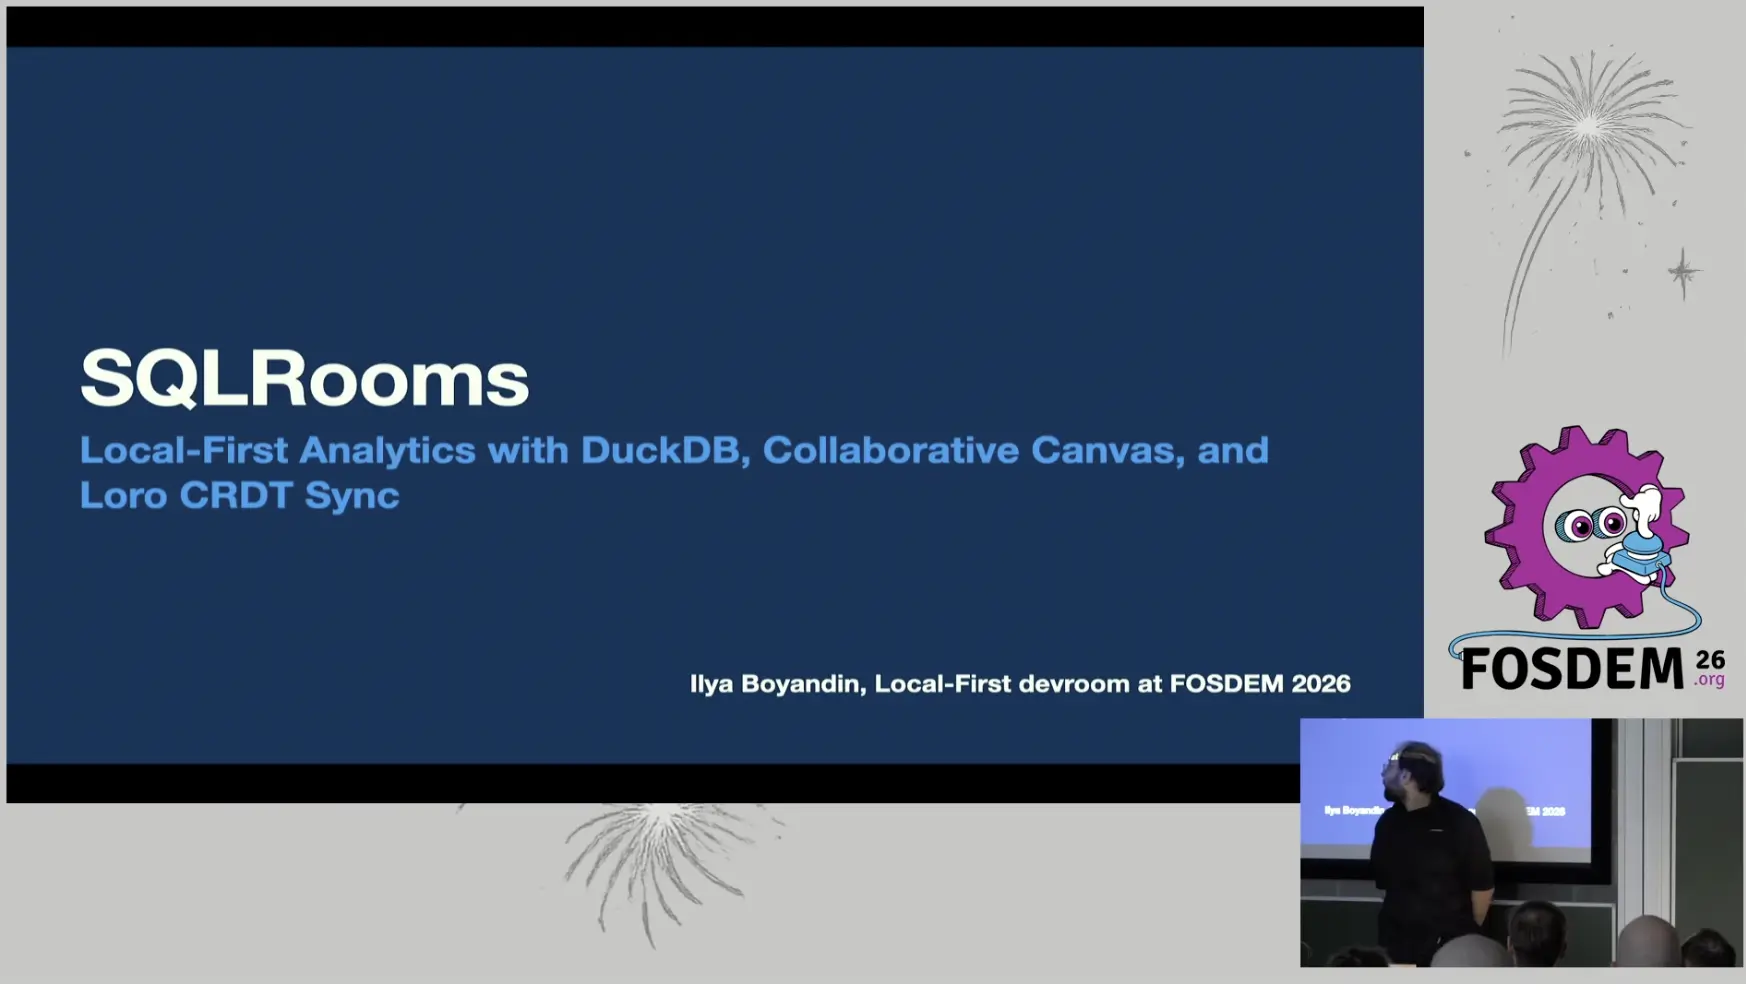Click the FOSDEM wordmark text
This screenshot has width=1746, height=990.
click(x=1573, y=669)
